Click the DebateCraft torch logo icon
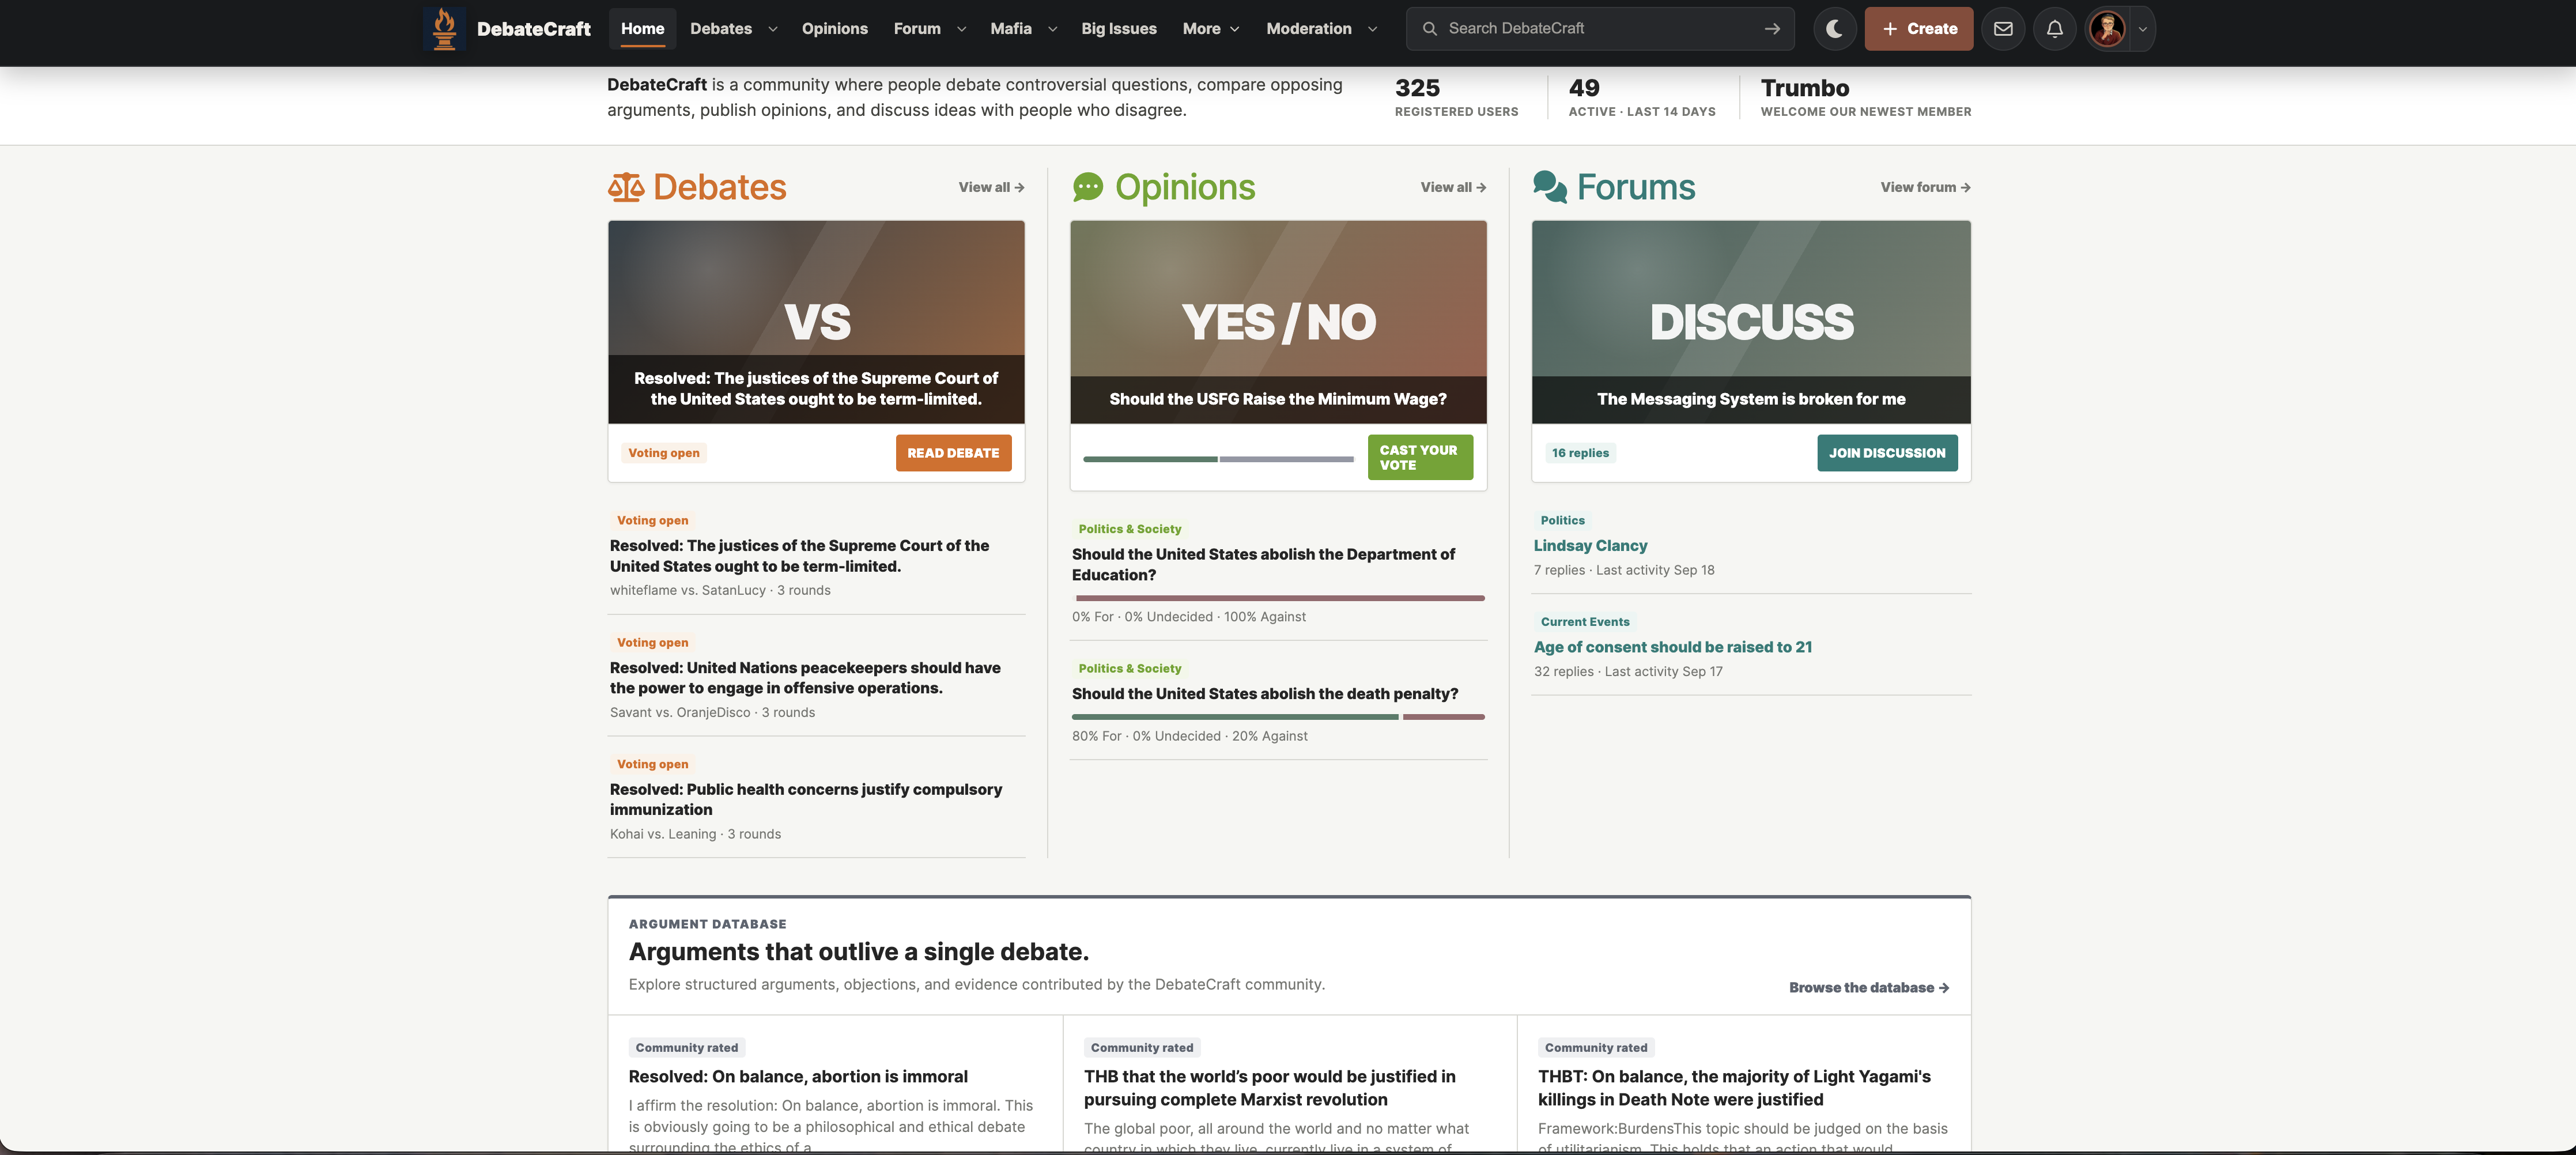This screenshot has width=2576, height=1155. coord(444,29)
